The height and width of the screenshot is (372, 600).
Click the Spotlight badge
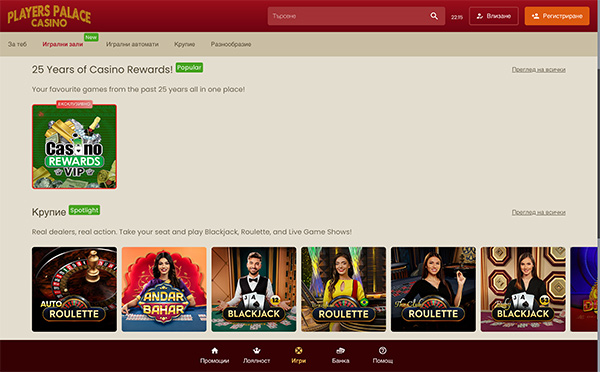point(84,210)
